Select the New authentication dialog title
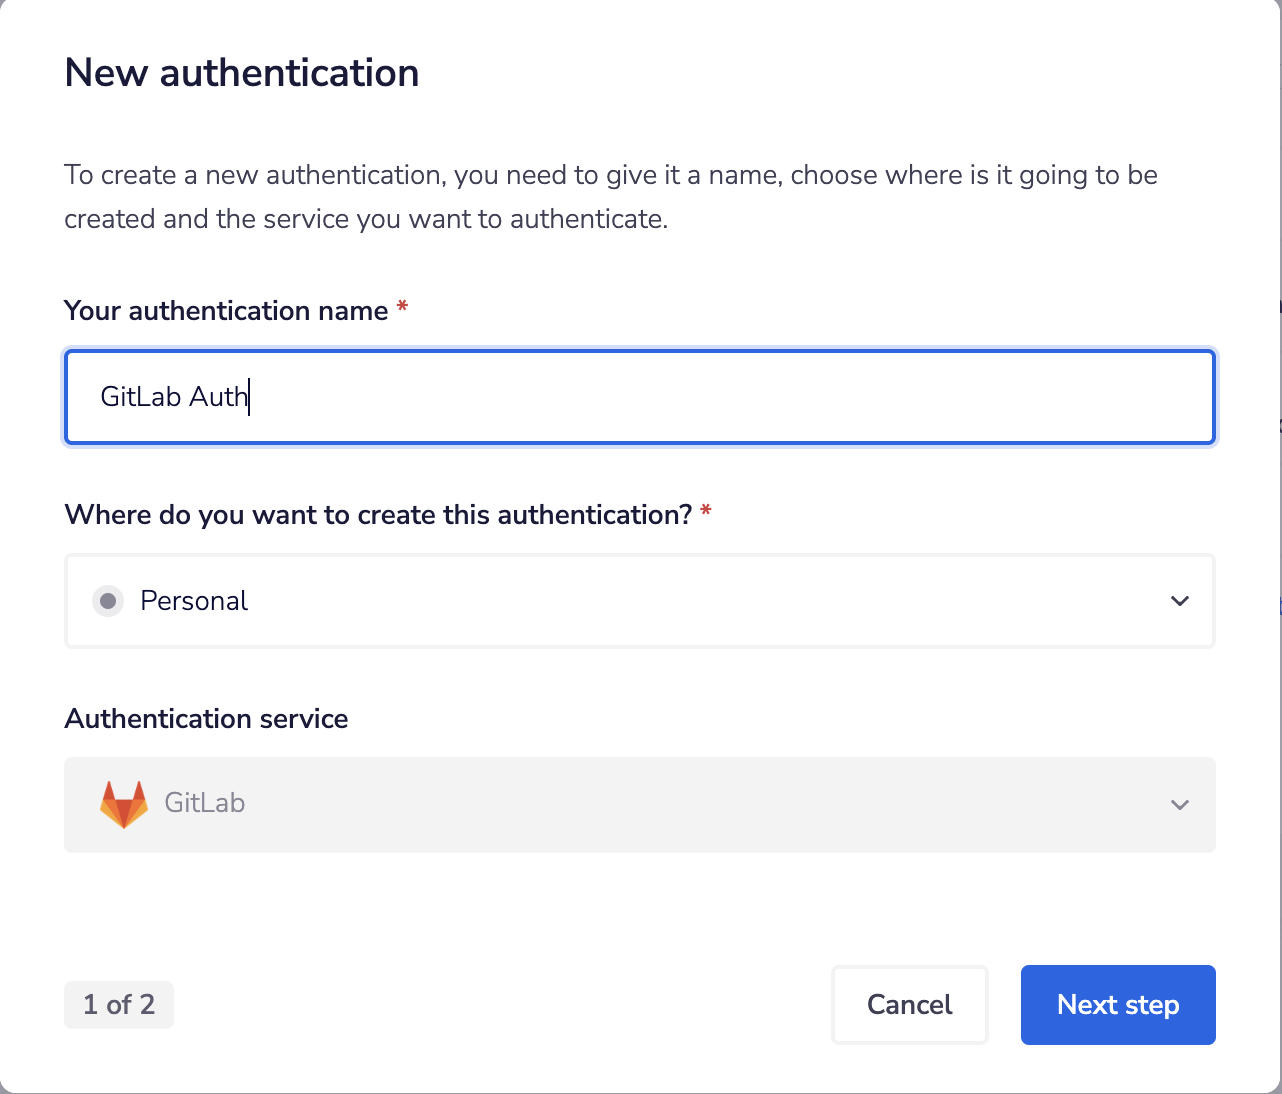Image resolution: width=1282 pixels, height=1094 pixels. (x=241, y=71)
